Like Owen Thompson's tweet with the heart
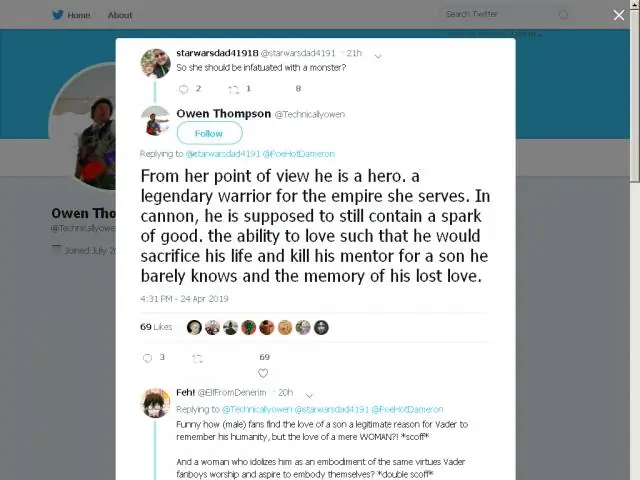The width and height of the screenshot is (640, 480). click(263, 373)
